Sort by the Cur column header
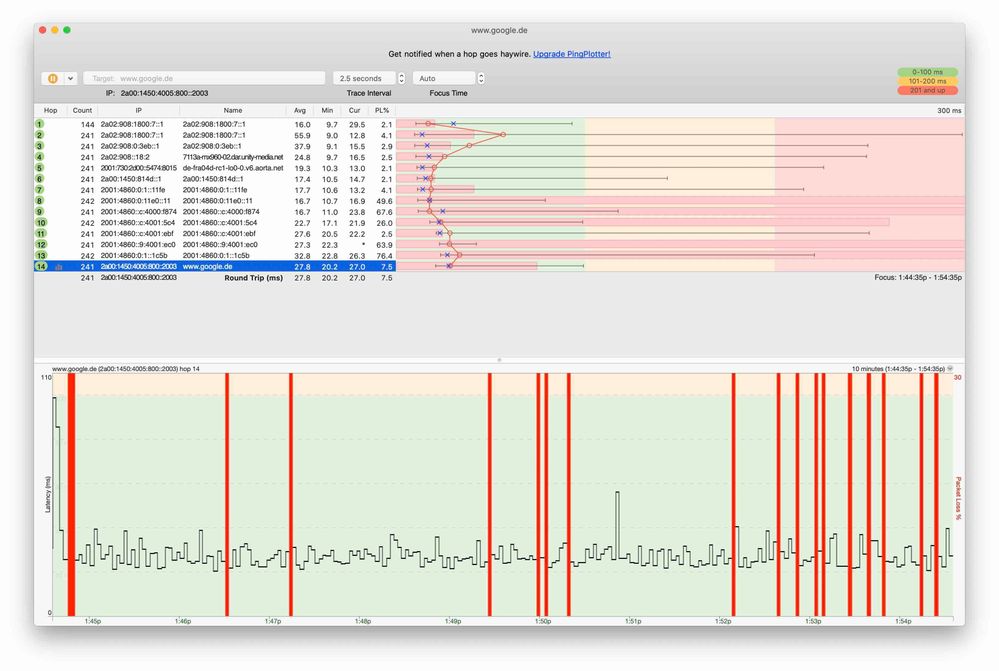Screen dimensions: 999x671 [x=354, y=110]
